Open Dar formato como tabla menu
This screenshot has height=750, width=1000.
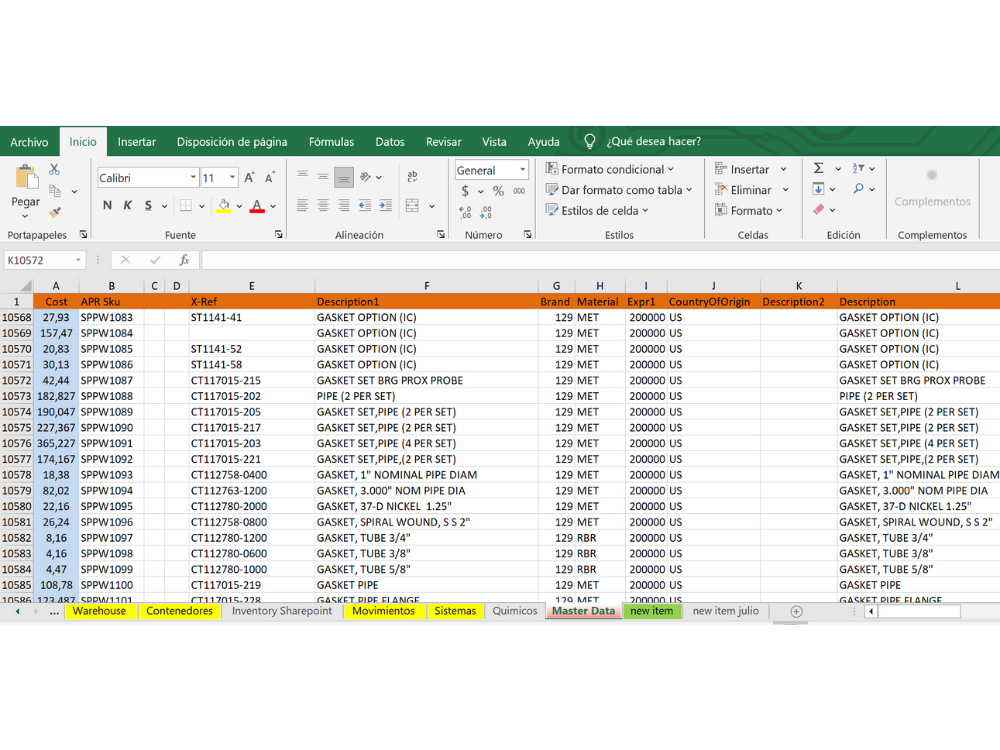619,190
